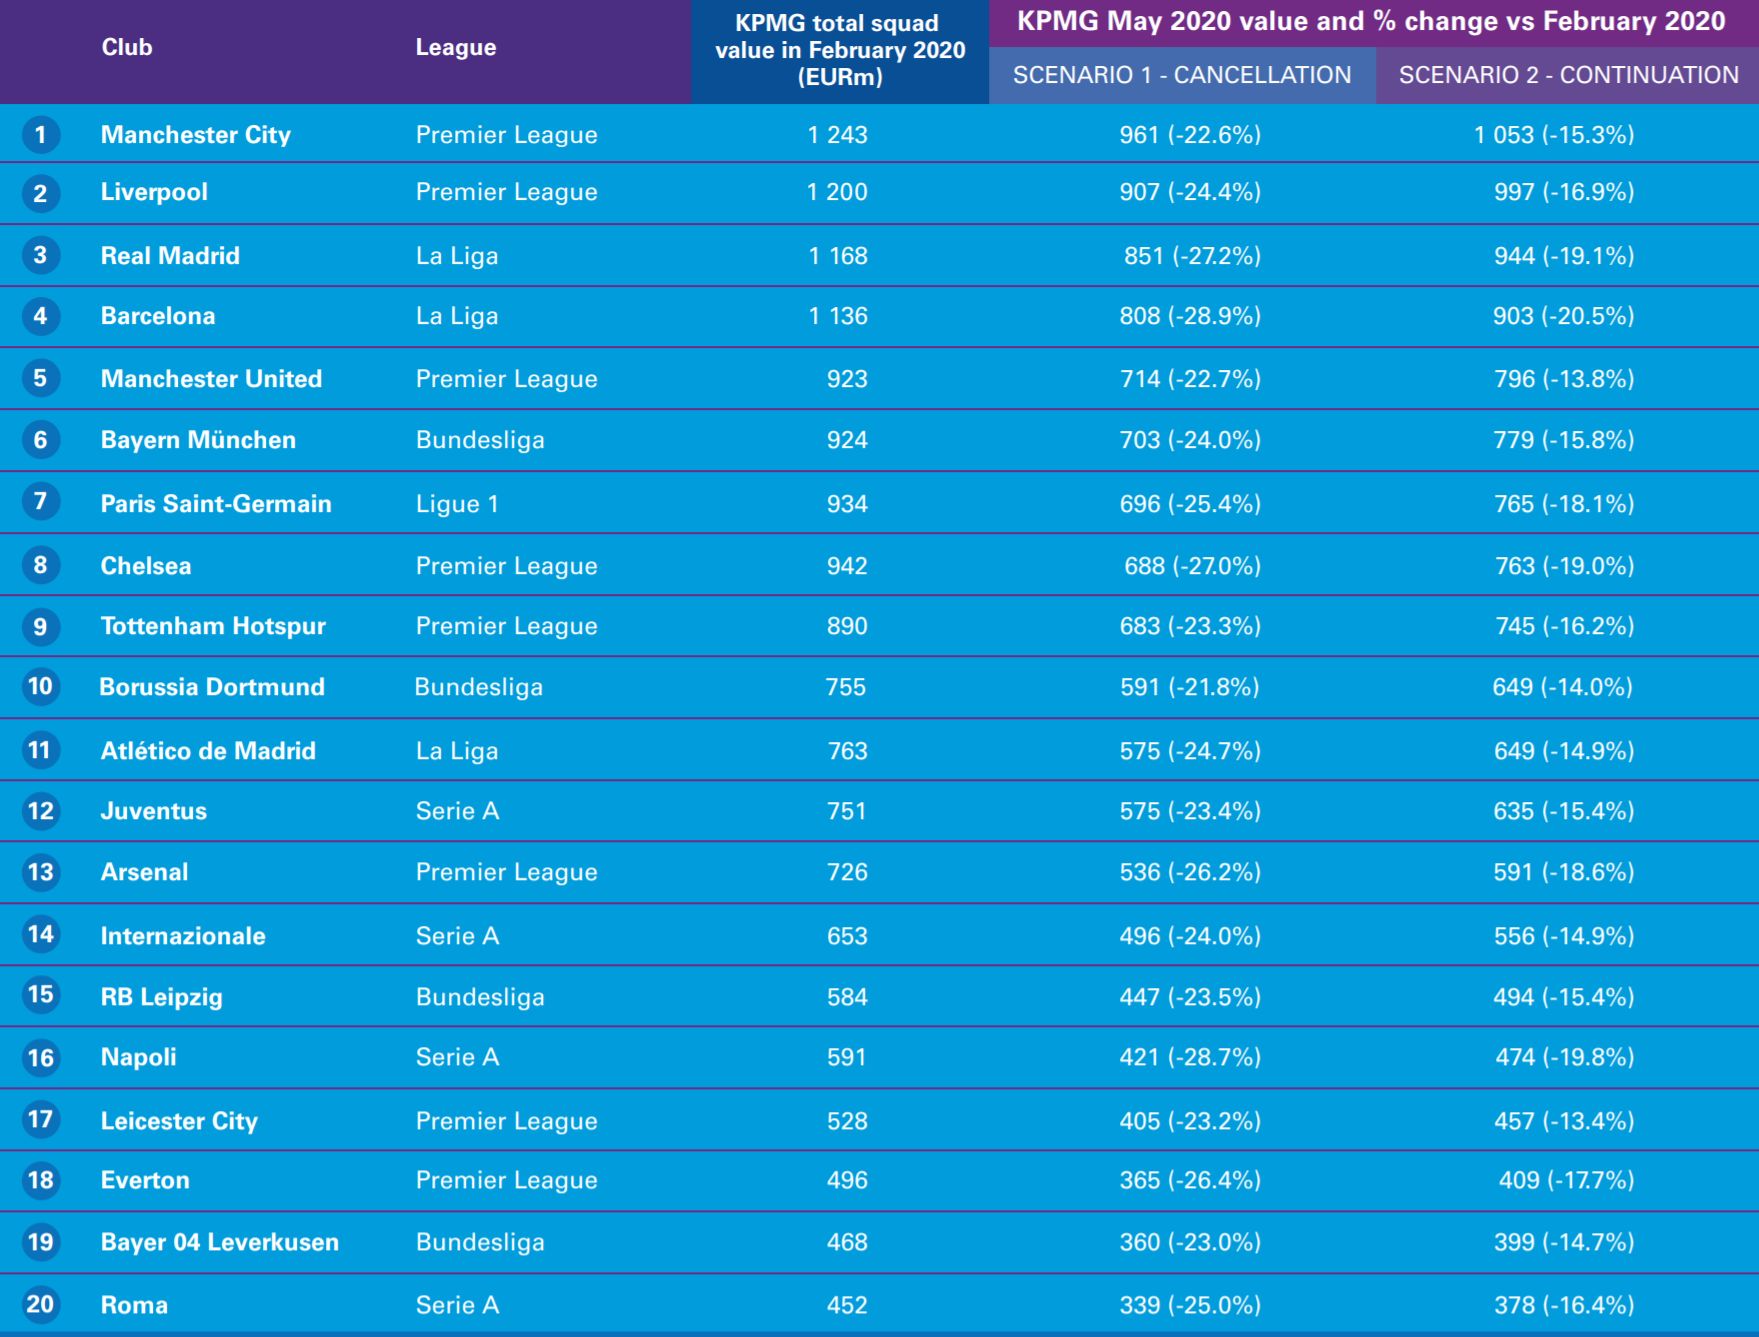Select the Juventus club name
This screenshot has height=1337, width=1759.
point(154,811)
